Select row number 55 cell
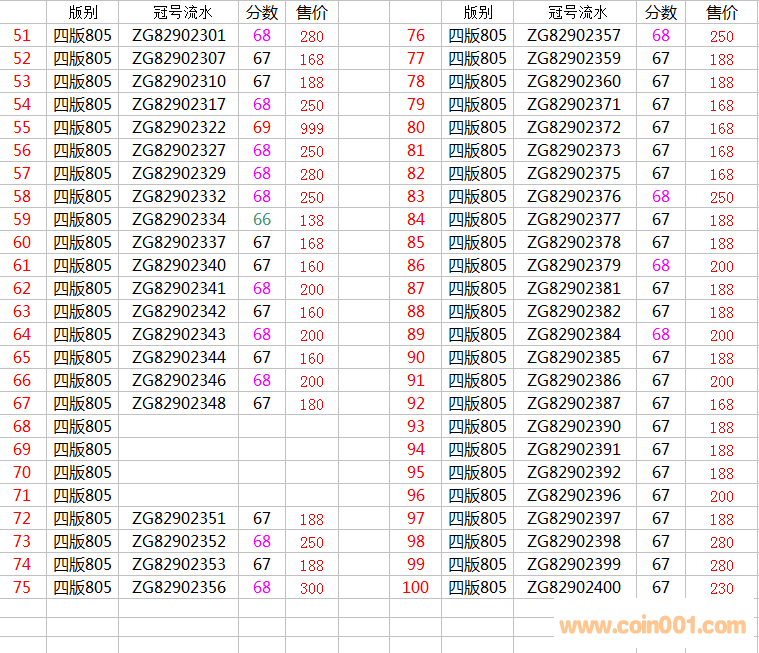 coord(22,128)
